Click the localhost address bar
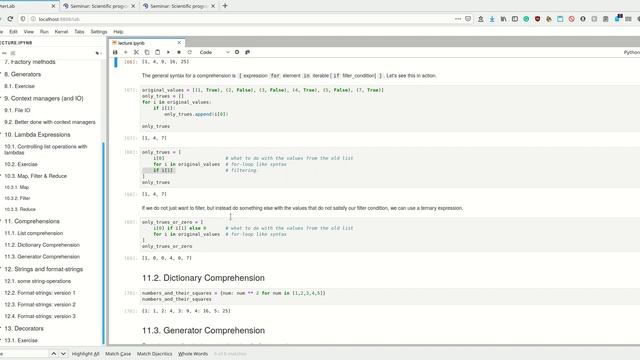 pos(245,19)
